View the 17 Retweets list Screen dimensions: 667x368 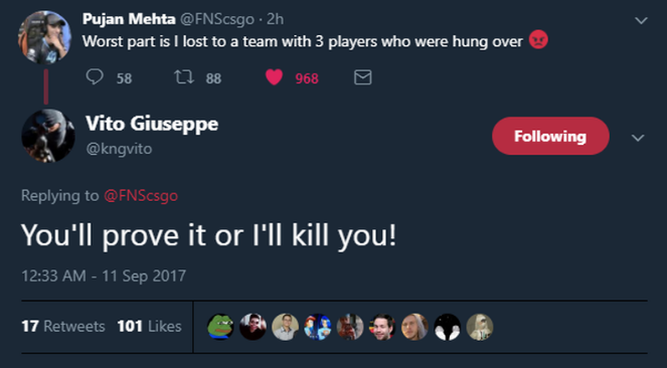(x=63, y=326)
